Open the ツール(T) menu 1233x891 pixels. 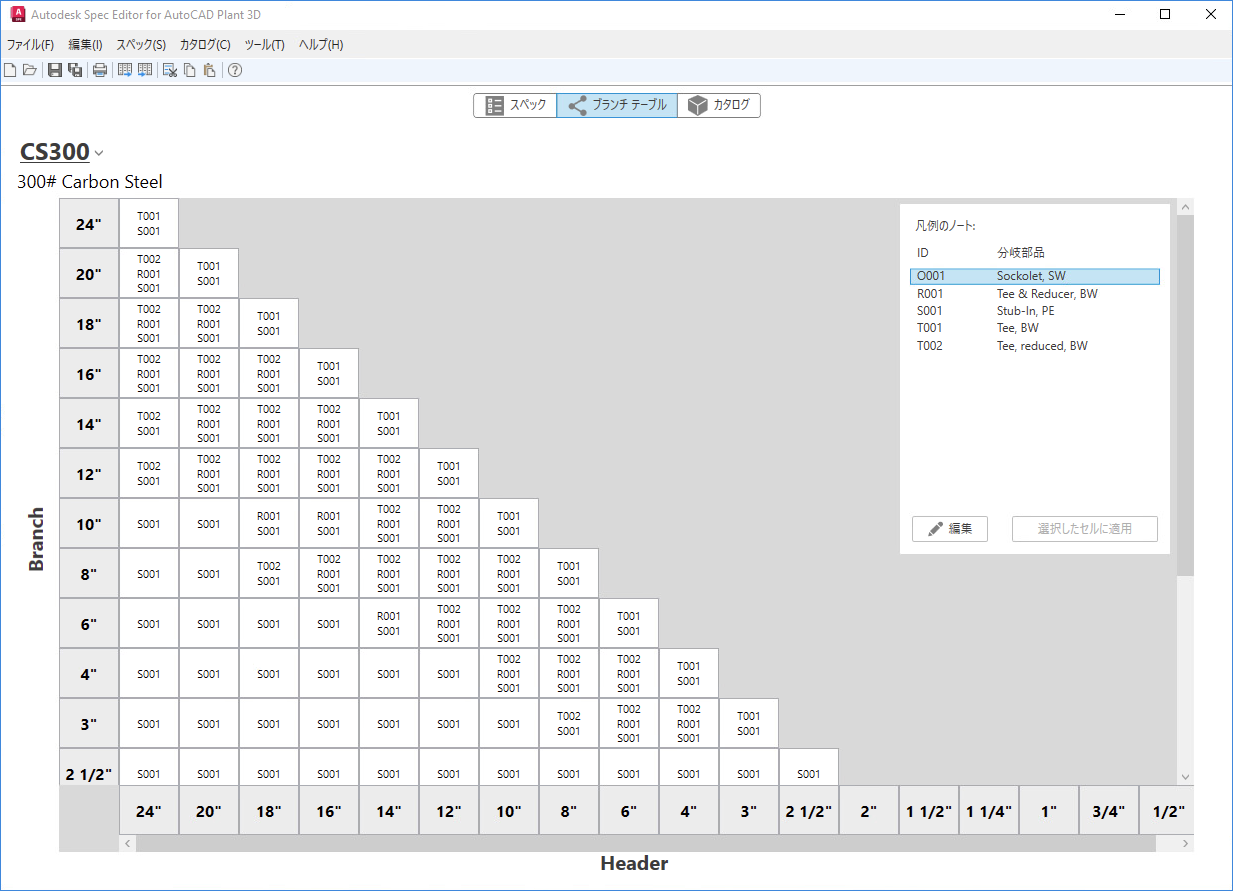(264, 45)
